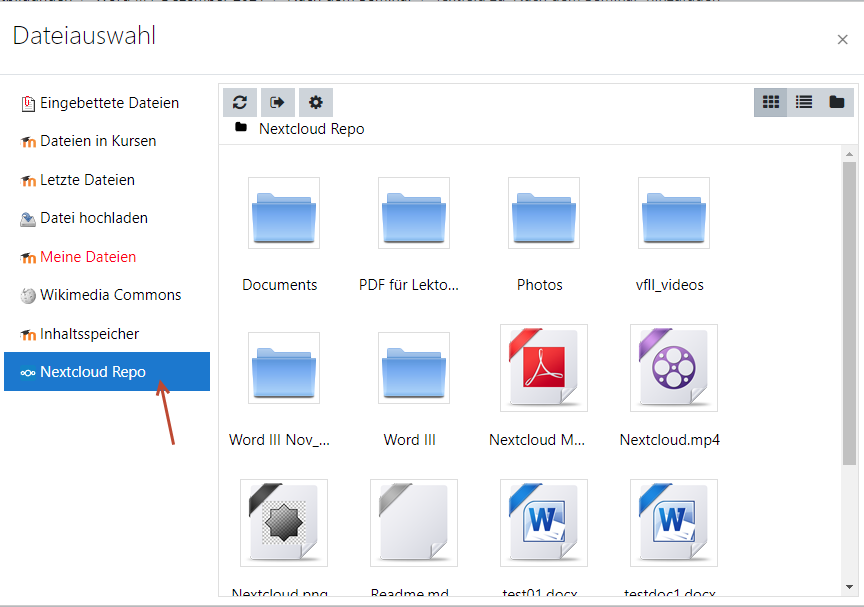Select Eingebettete Dateien in the sidebar
Image resolution: width=864 pixels, height=607 pixels.
point(110,102)
